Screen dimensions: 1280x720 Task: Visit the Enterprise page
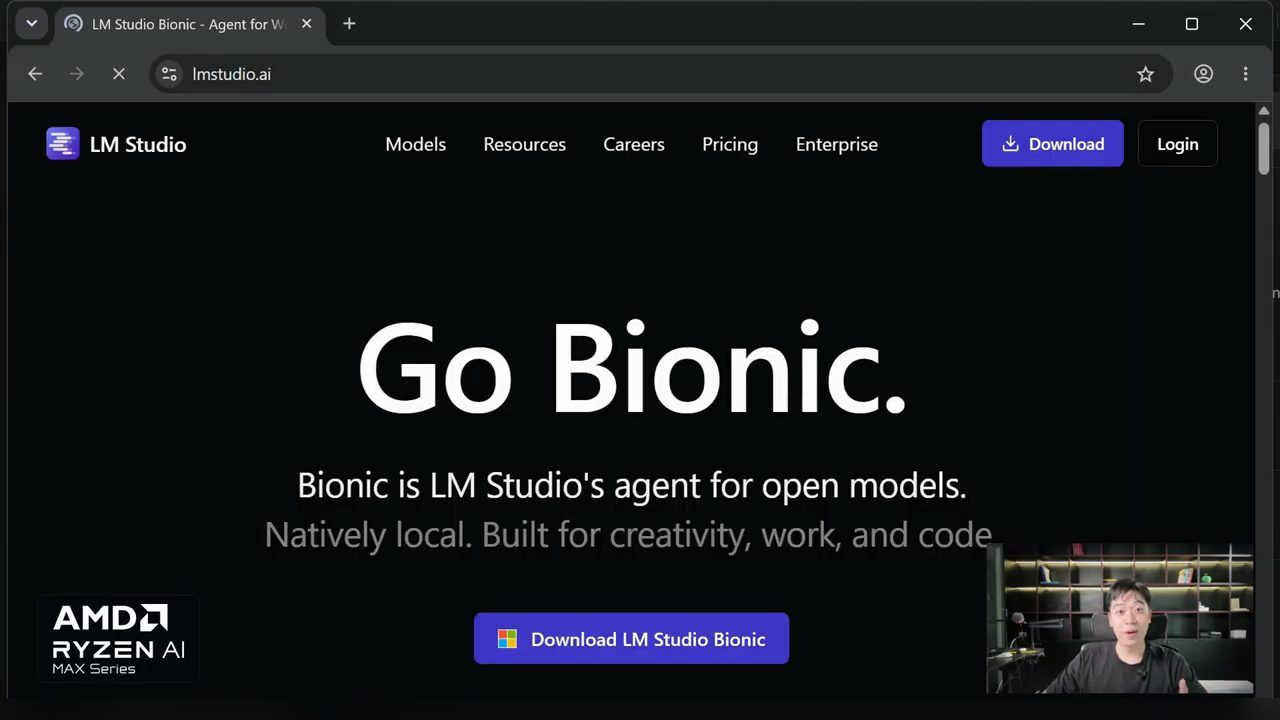coord(837,144)
